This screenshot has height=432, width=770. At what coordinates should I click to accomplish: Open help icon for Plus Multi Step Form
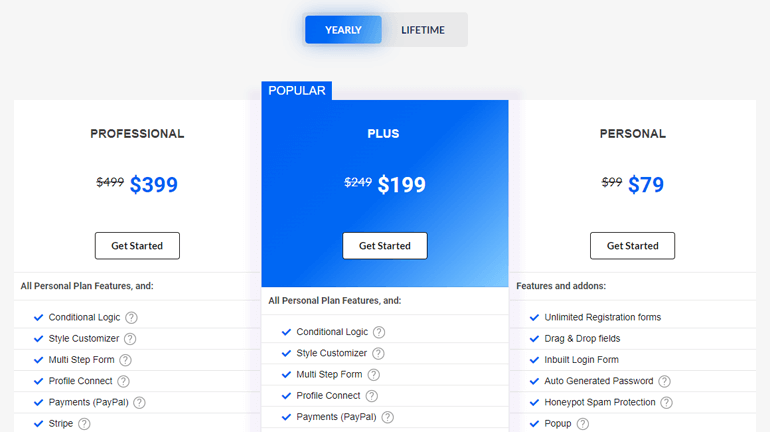point(374,375)
